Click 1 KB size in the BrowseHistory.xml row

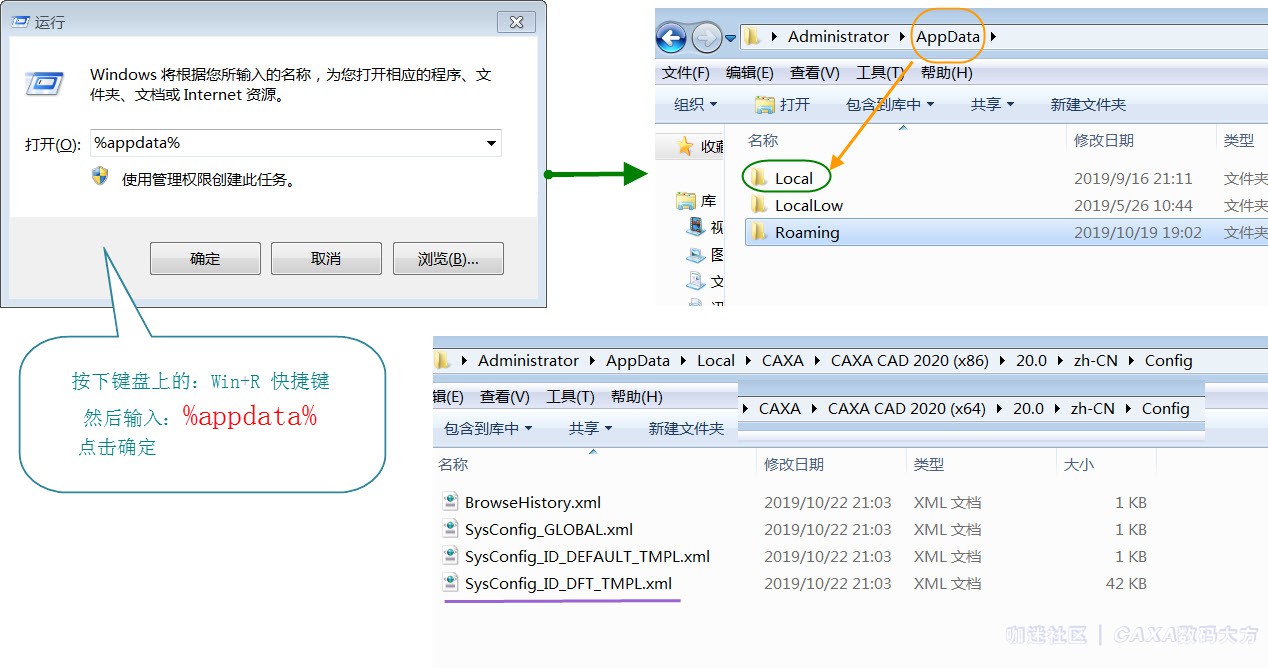[1131, 502]
